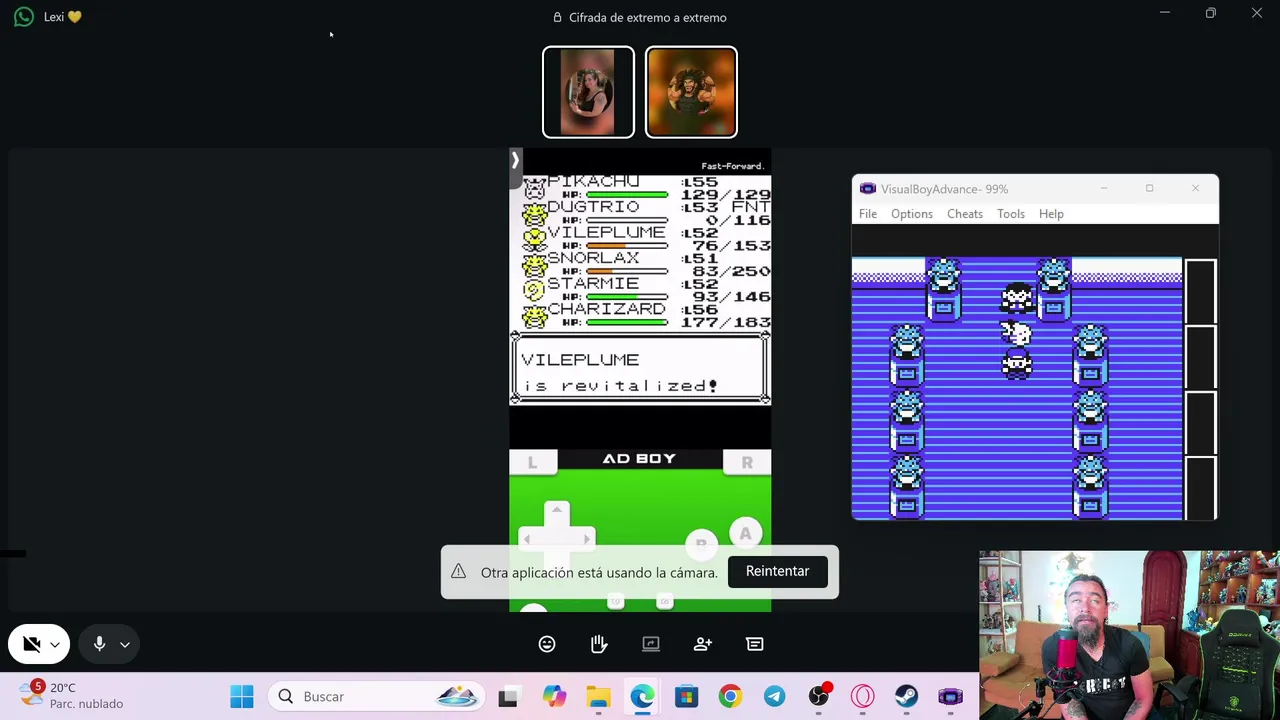This screenshot has width=1280, height=720.
Task: Open Telegram from taskbar
Action: [x=774, y=697]
